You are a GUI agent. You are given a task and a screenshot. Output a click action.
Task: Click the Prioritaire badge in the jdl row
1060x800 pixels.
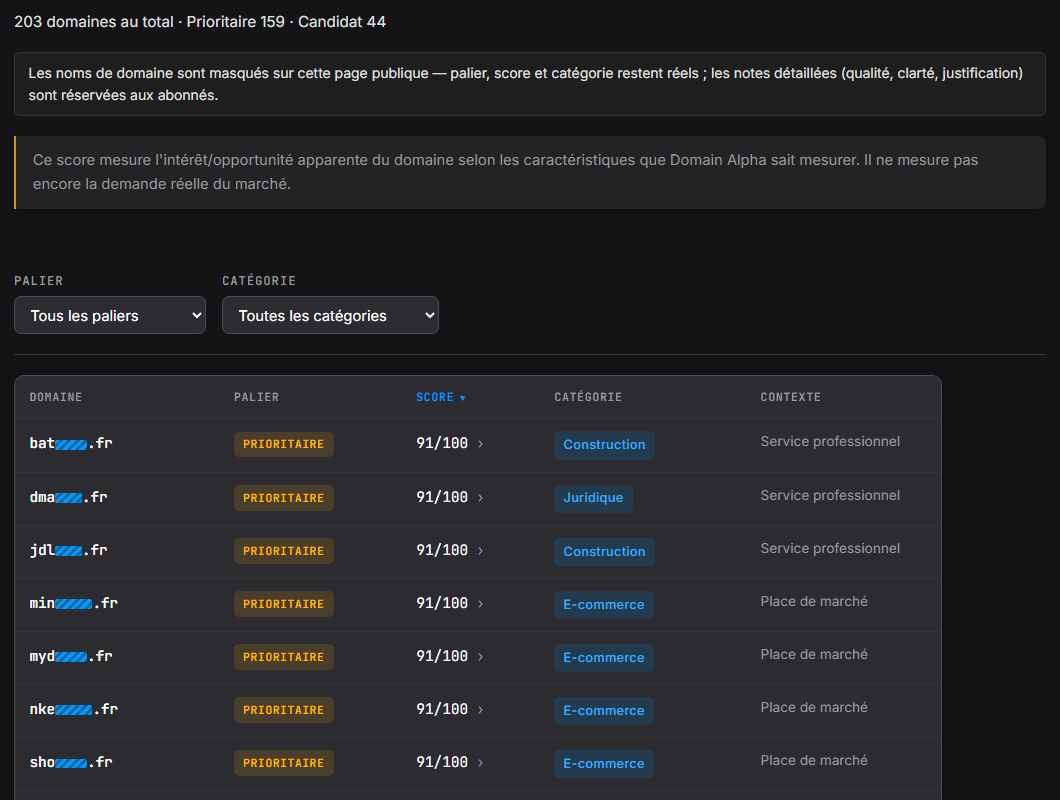(x=284, y=551)
